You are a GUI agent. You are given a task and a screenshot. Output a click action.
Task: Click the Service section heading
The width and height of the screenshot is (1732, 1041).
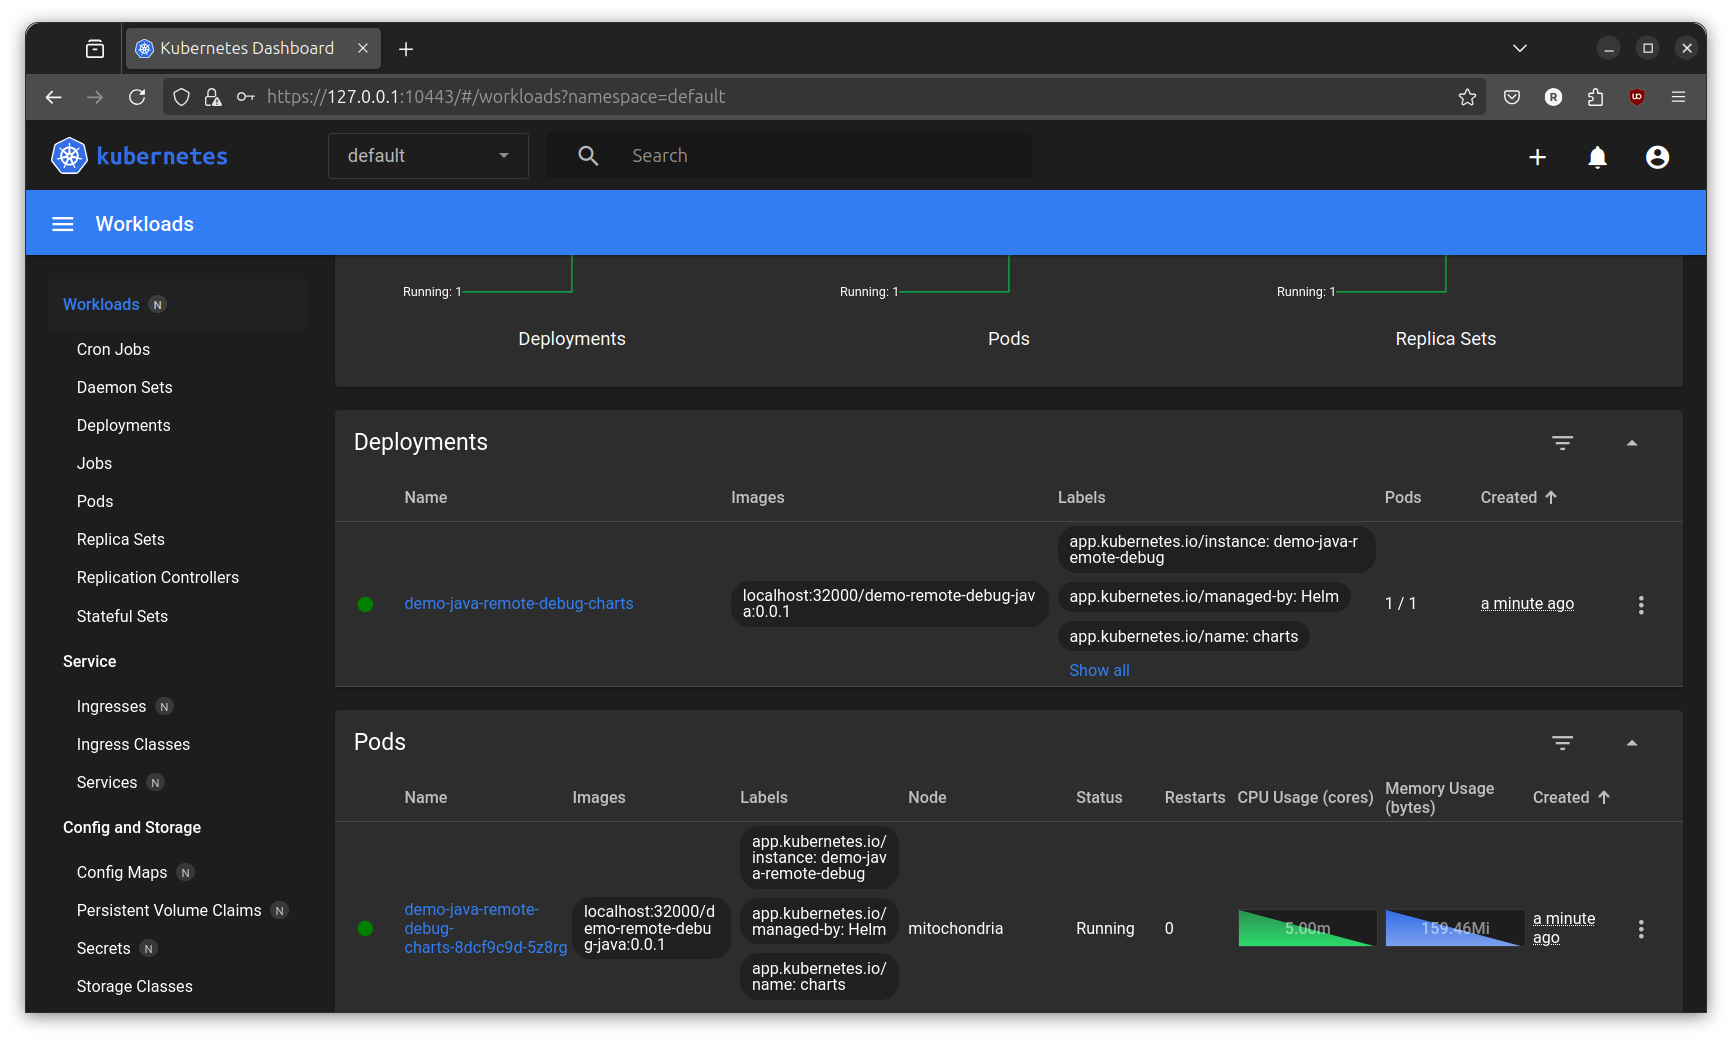(89, 661)
